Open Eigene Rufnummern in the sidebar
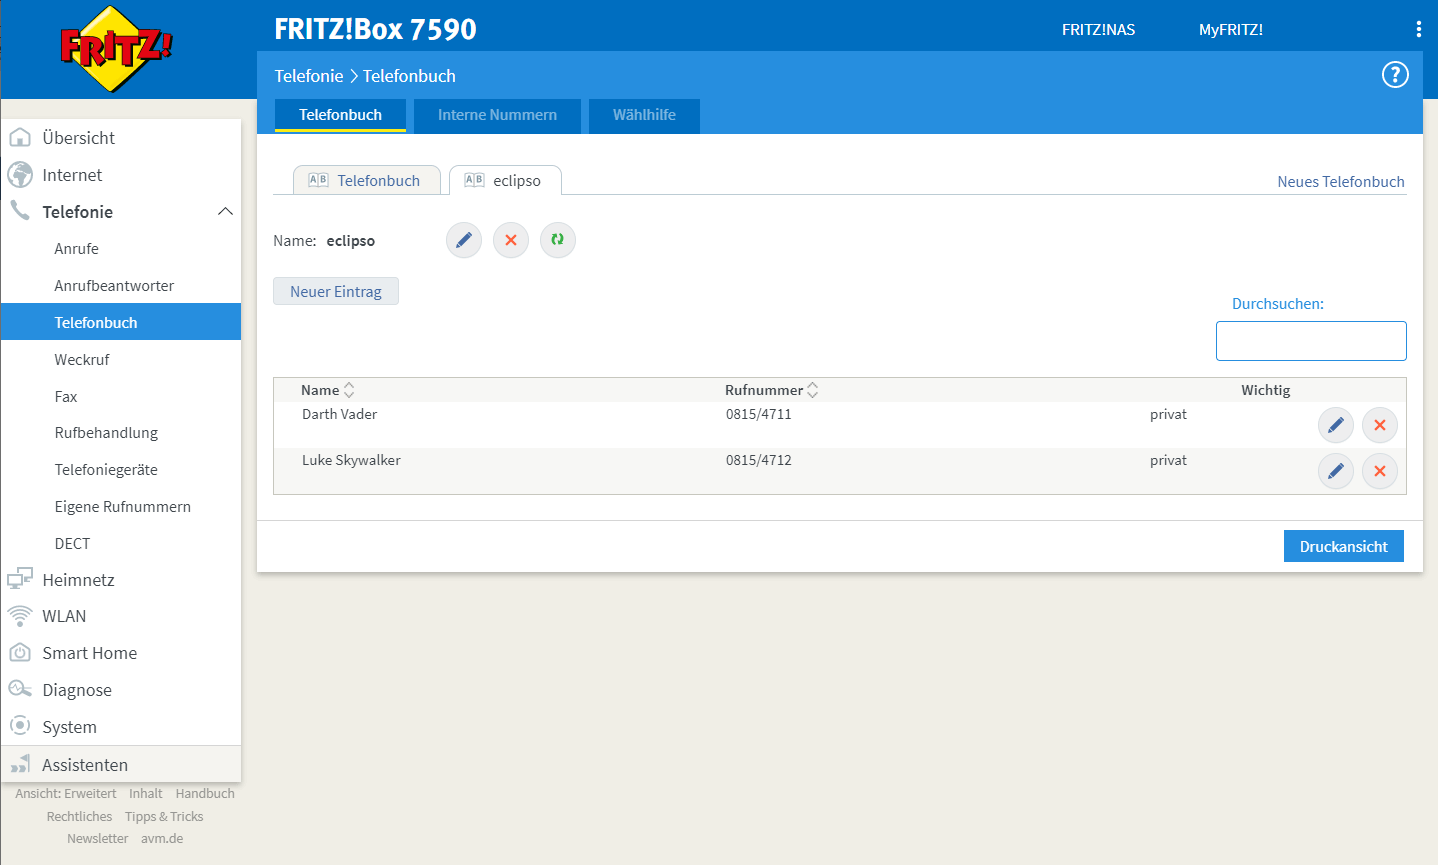The image size is (1438, 865). (x=121, y=506)
